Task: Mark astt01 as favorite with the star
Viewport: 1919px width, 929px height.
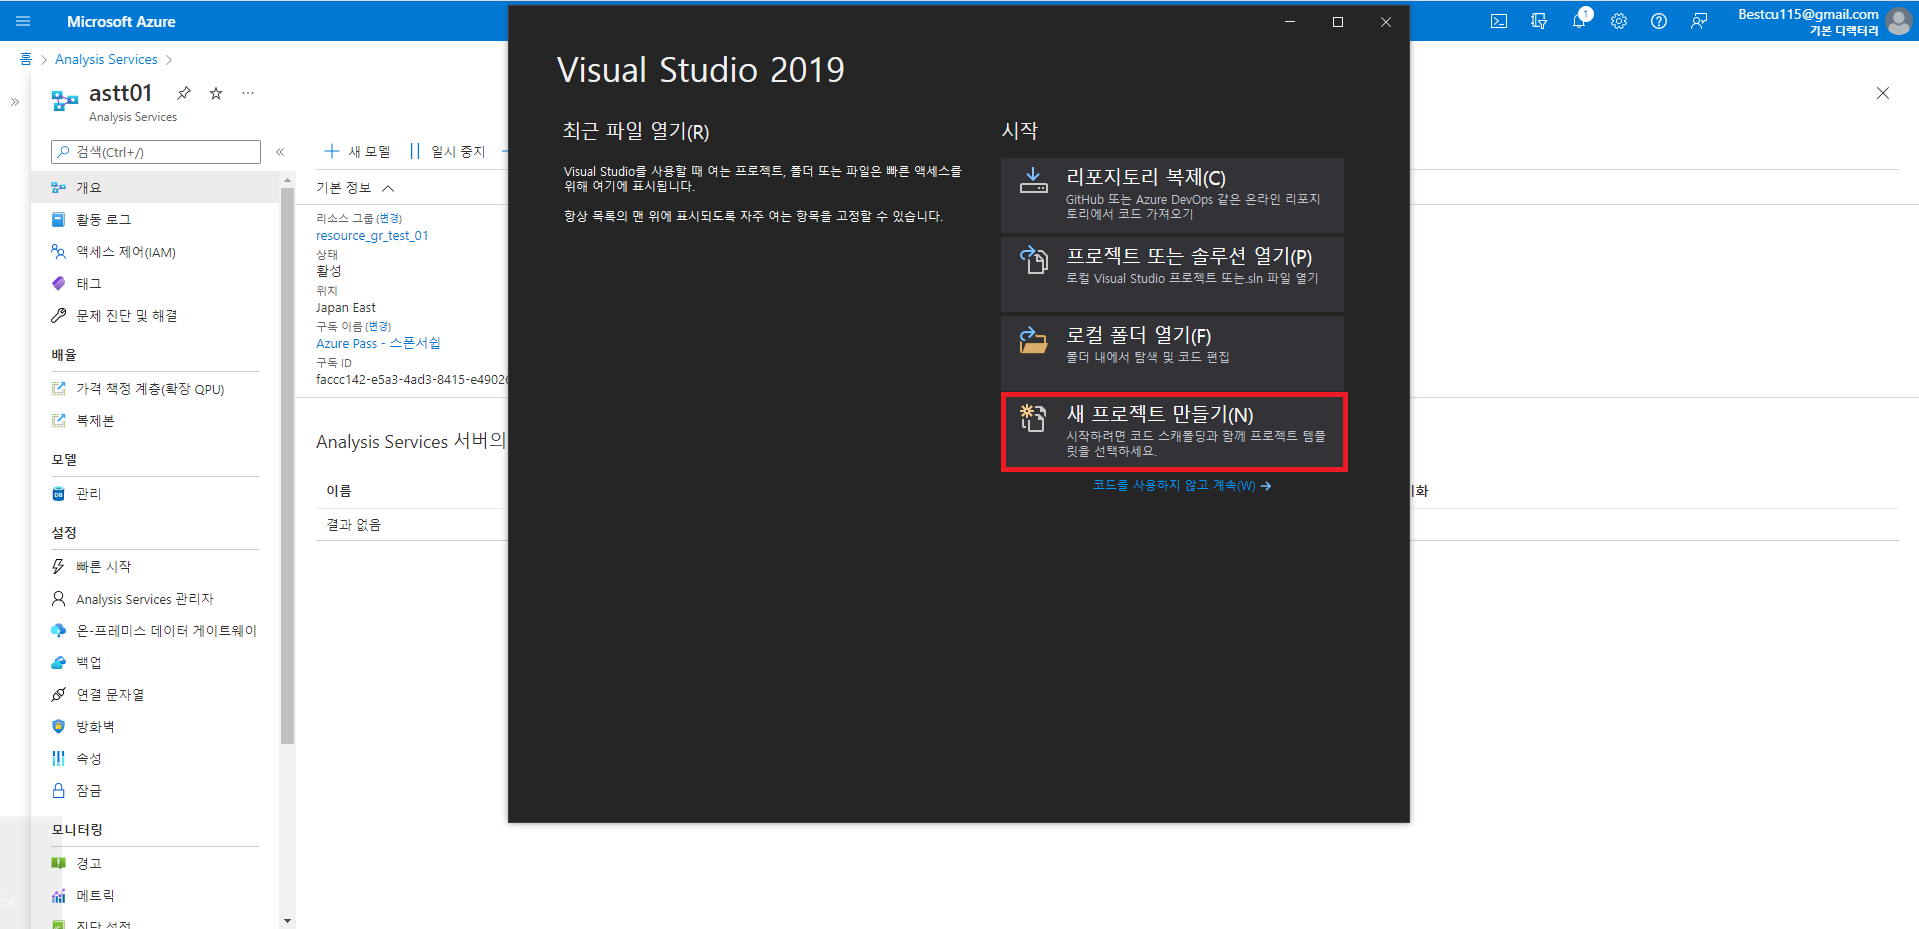Action: coord(216,93)
